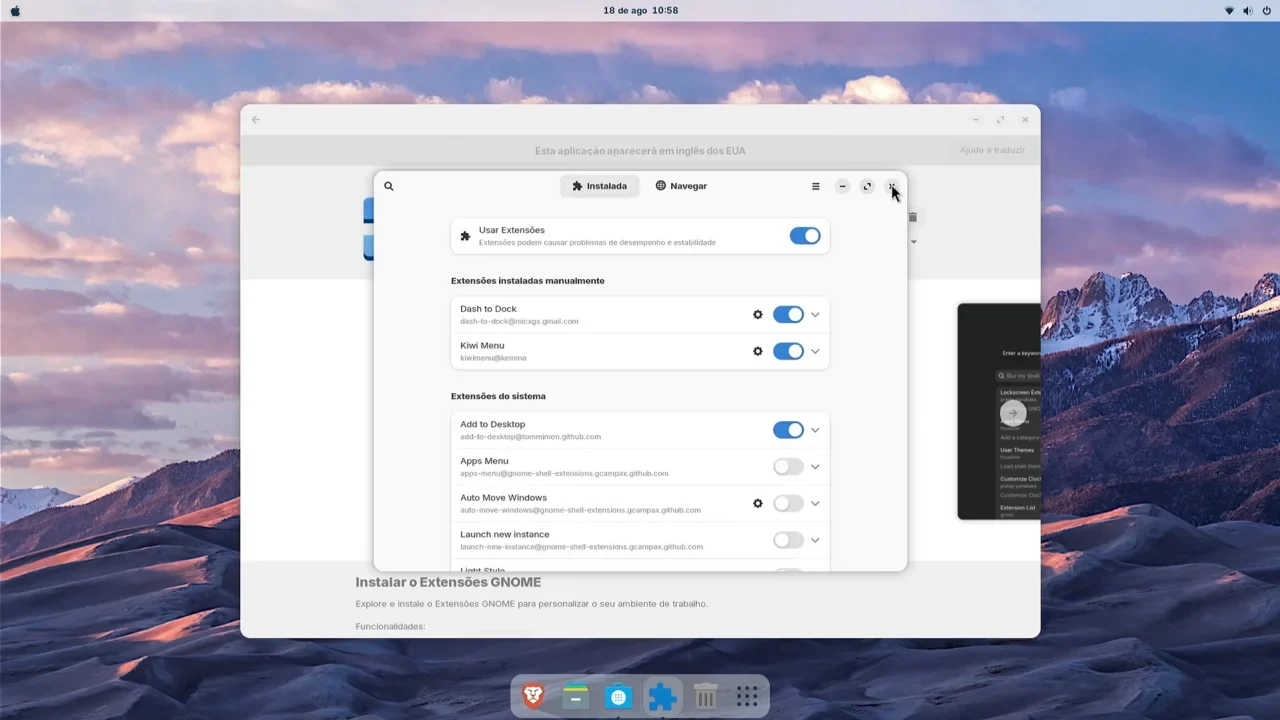Viewport: 1280px width, 720px height.
Task: Open the trash in dock
Action: pyautogui.click(x=705, y=696)
